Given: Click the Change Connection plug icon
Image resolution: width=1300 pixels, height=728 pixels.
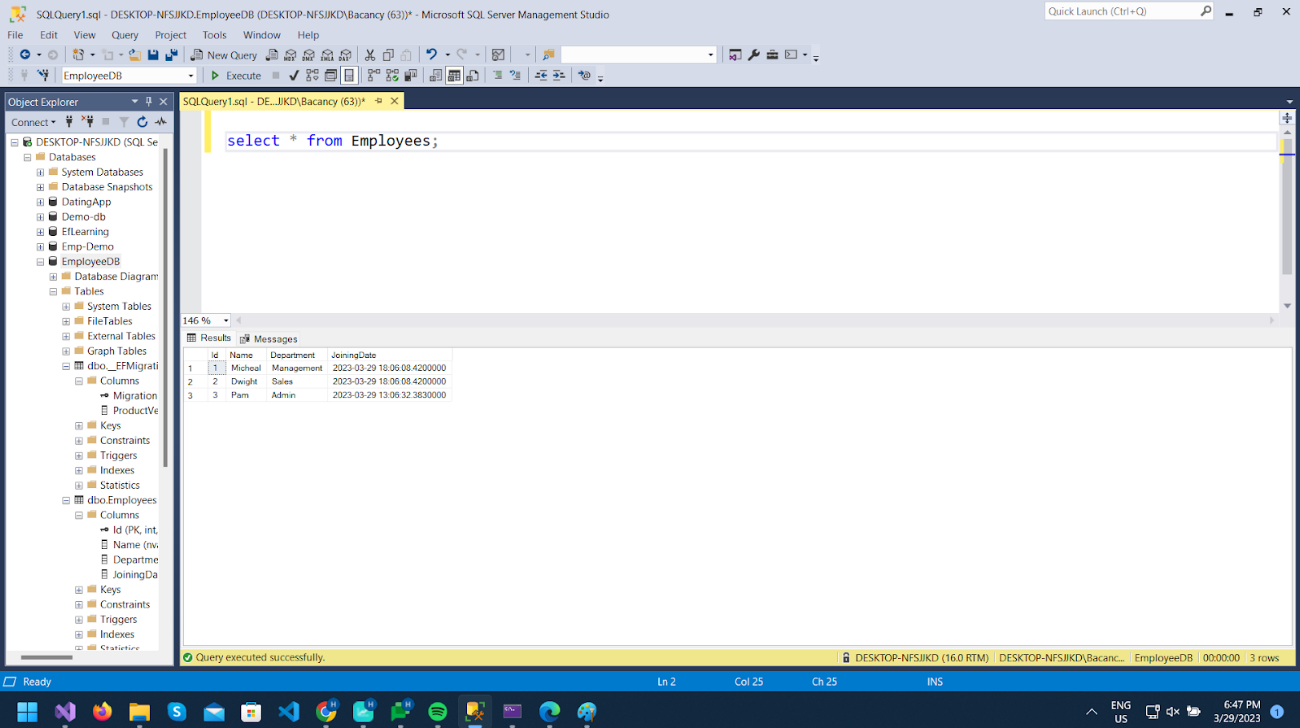Looking at the screenshot, I should [43, 75].
